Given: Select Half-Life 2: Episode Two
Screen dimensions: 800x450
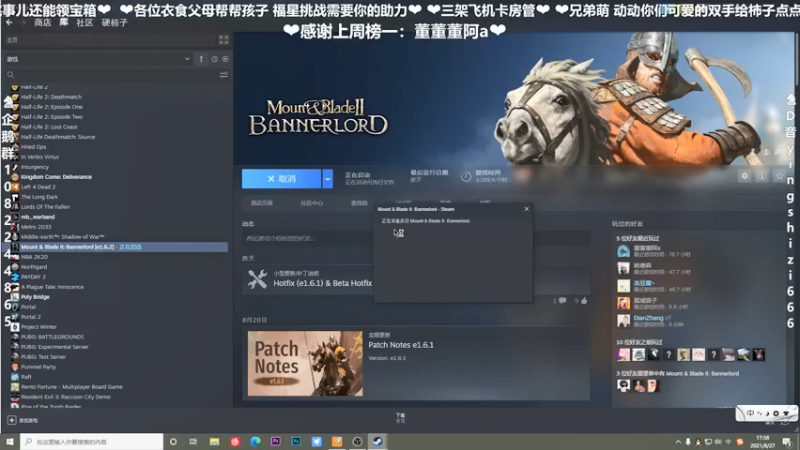Looking at the screenshot, I should point(52,117).
